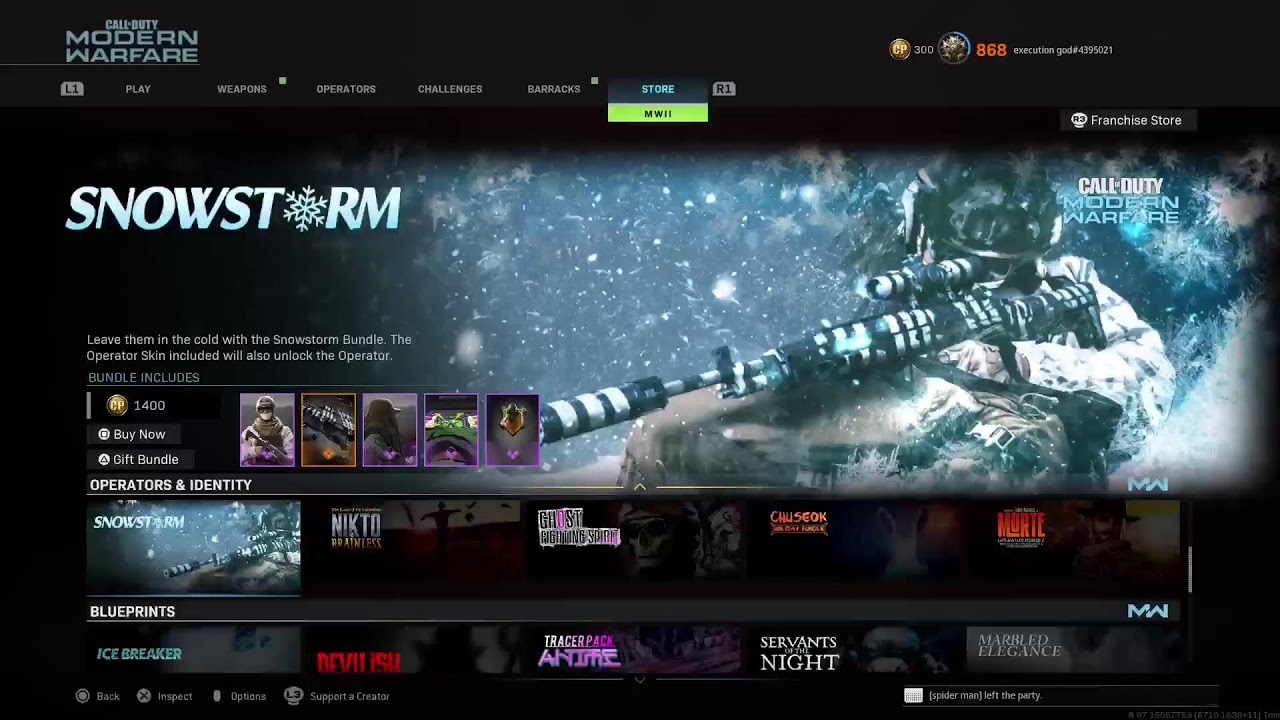Click the down chevron below Blueprints row

(640, 680)
